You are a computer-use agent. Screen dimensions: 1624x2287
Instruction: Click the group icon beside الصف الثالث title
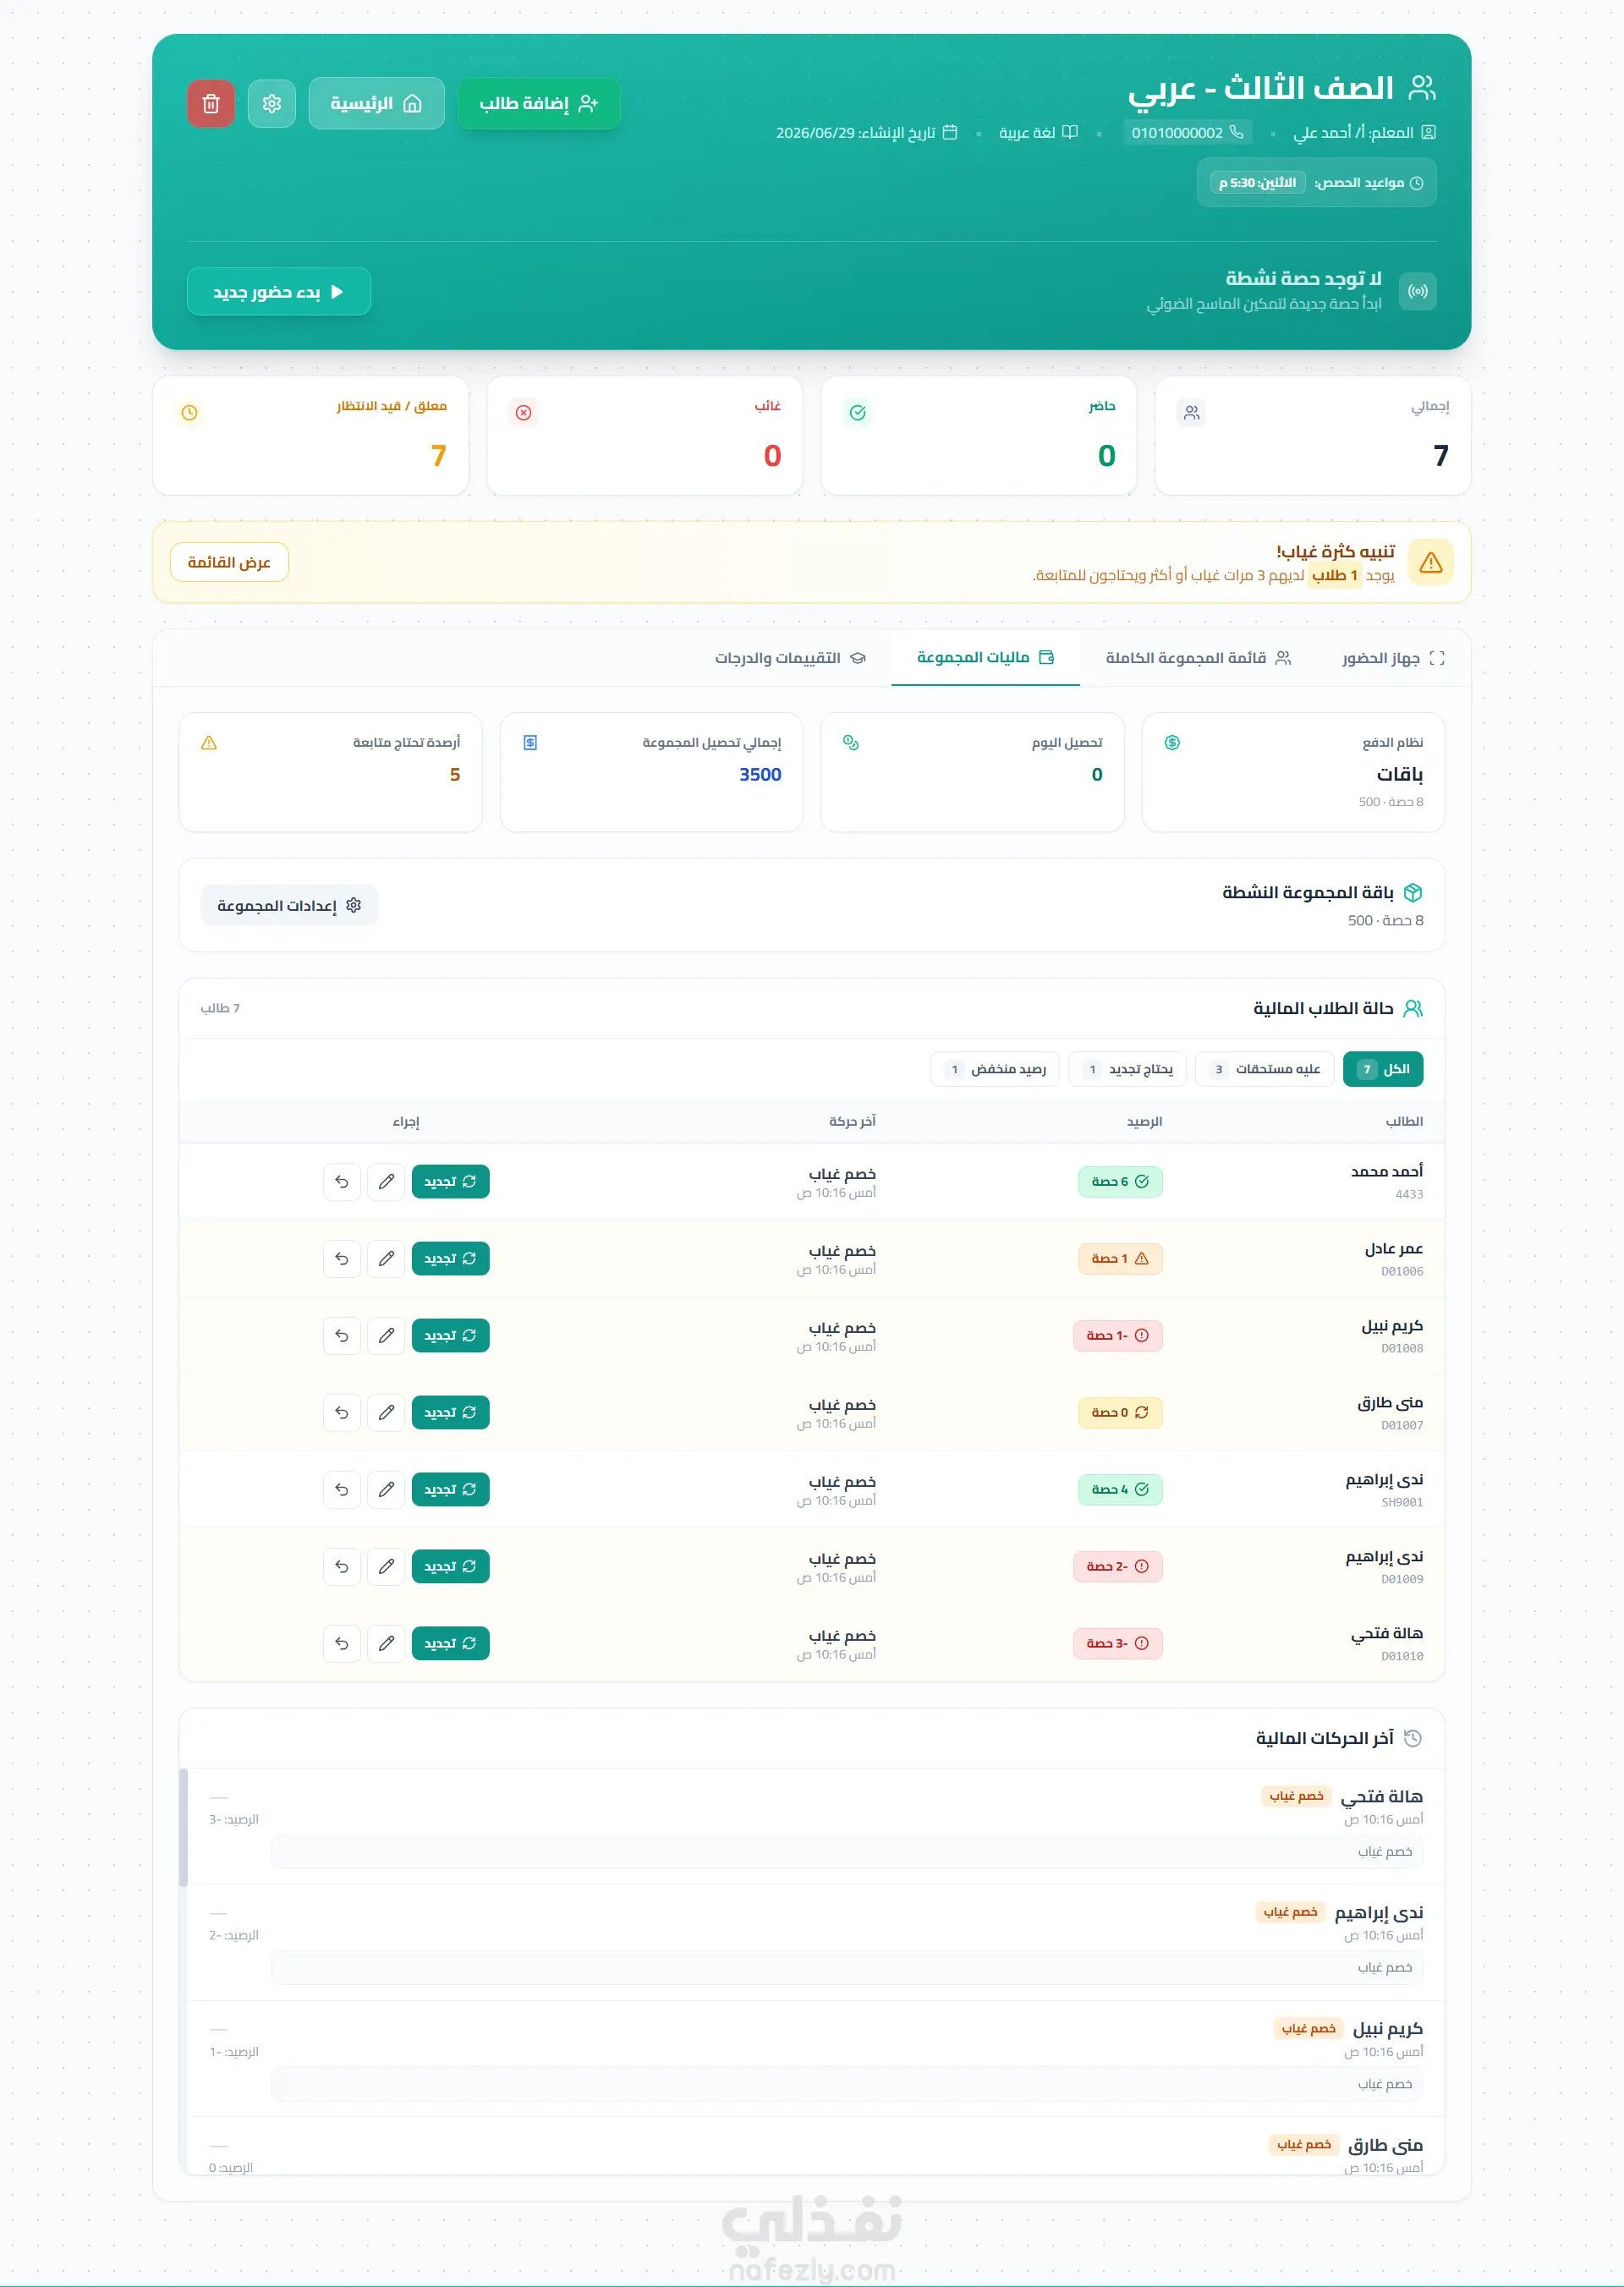[1422, 88]
